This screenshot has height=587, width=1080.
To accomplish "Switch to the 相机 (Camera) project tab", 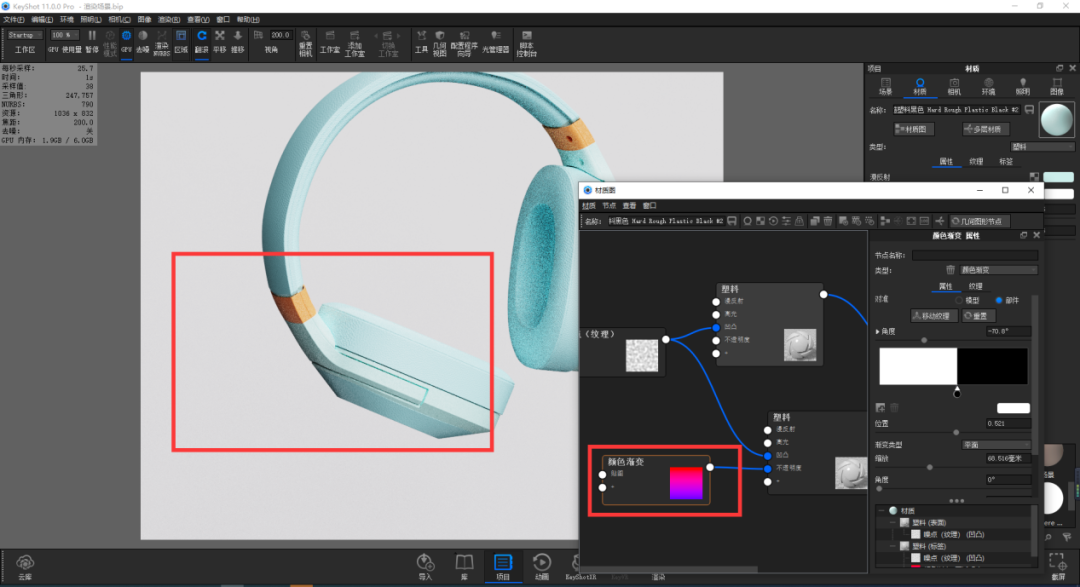I will tap(954, 86).
